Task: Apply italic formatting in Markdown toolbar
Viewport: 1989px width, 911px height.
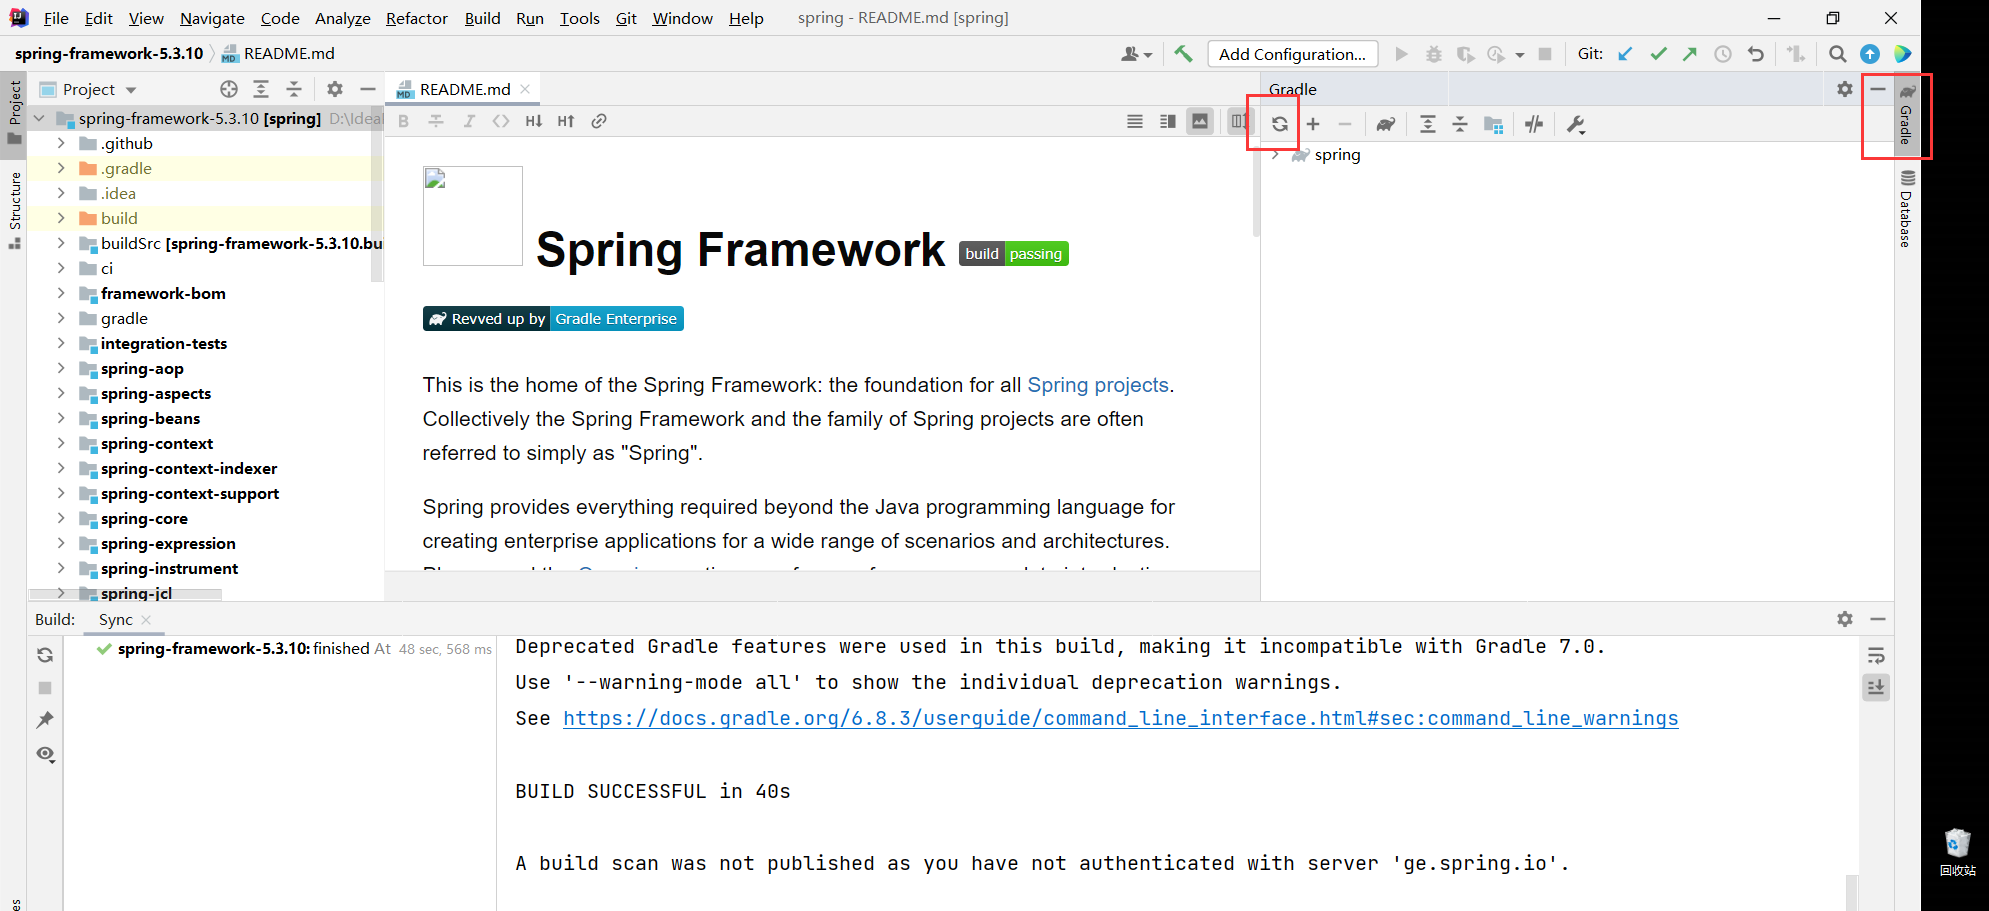Action: point(469,121)
